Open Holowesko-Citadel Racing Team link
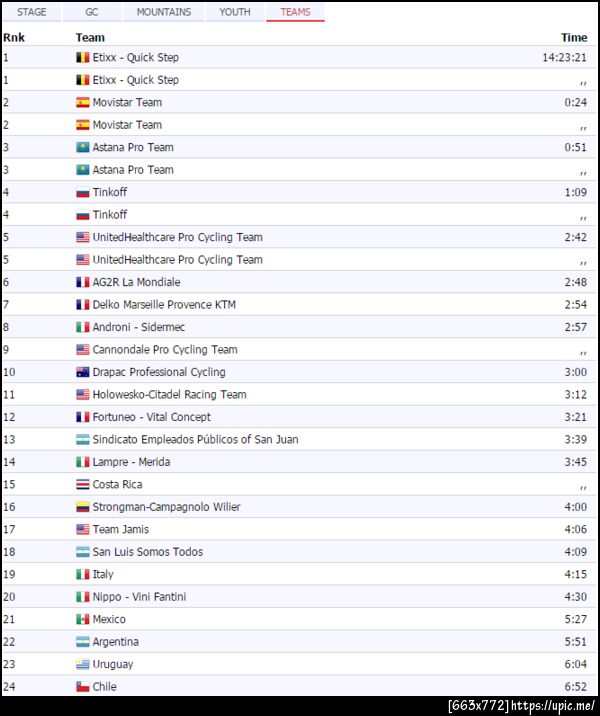The width and height of the screenshot is (600, 716). [169, 395]
